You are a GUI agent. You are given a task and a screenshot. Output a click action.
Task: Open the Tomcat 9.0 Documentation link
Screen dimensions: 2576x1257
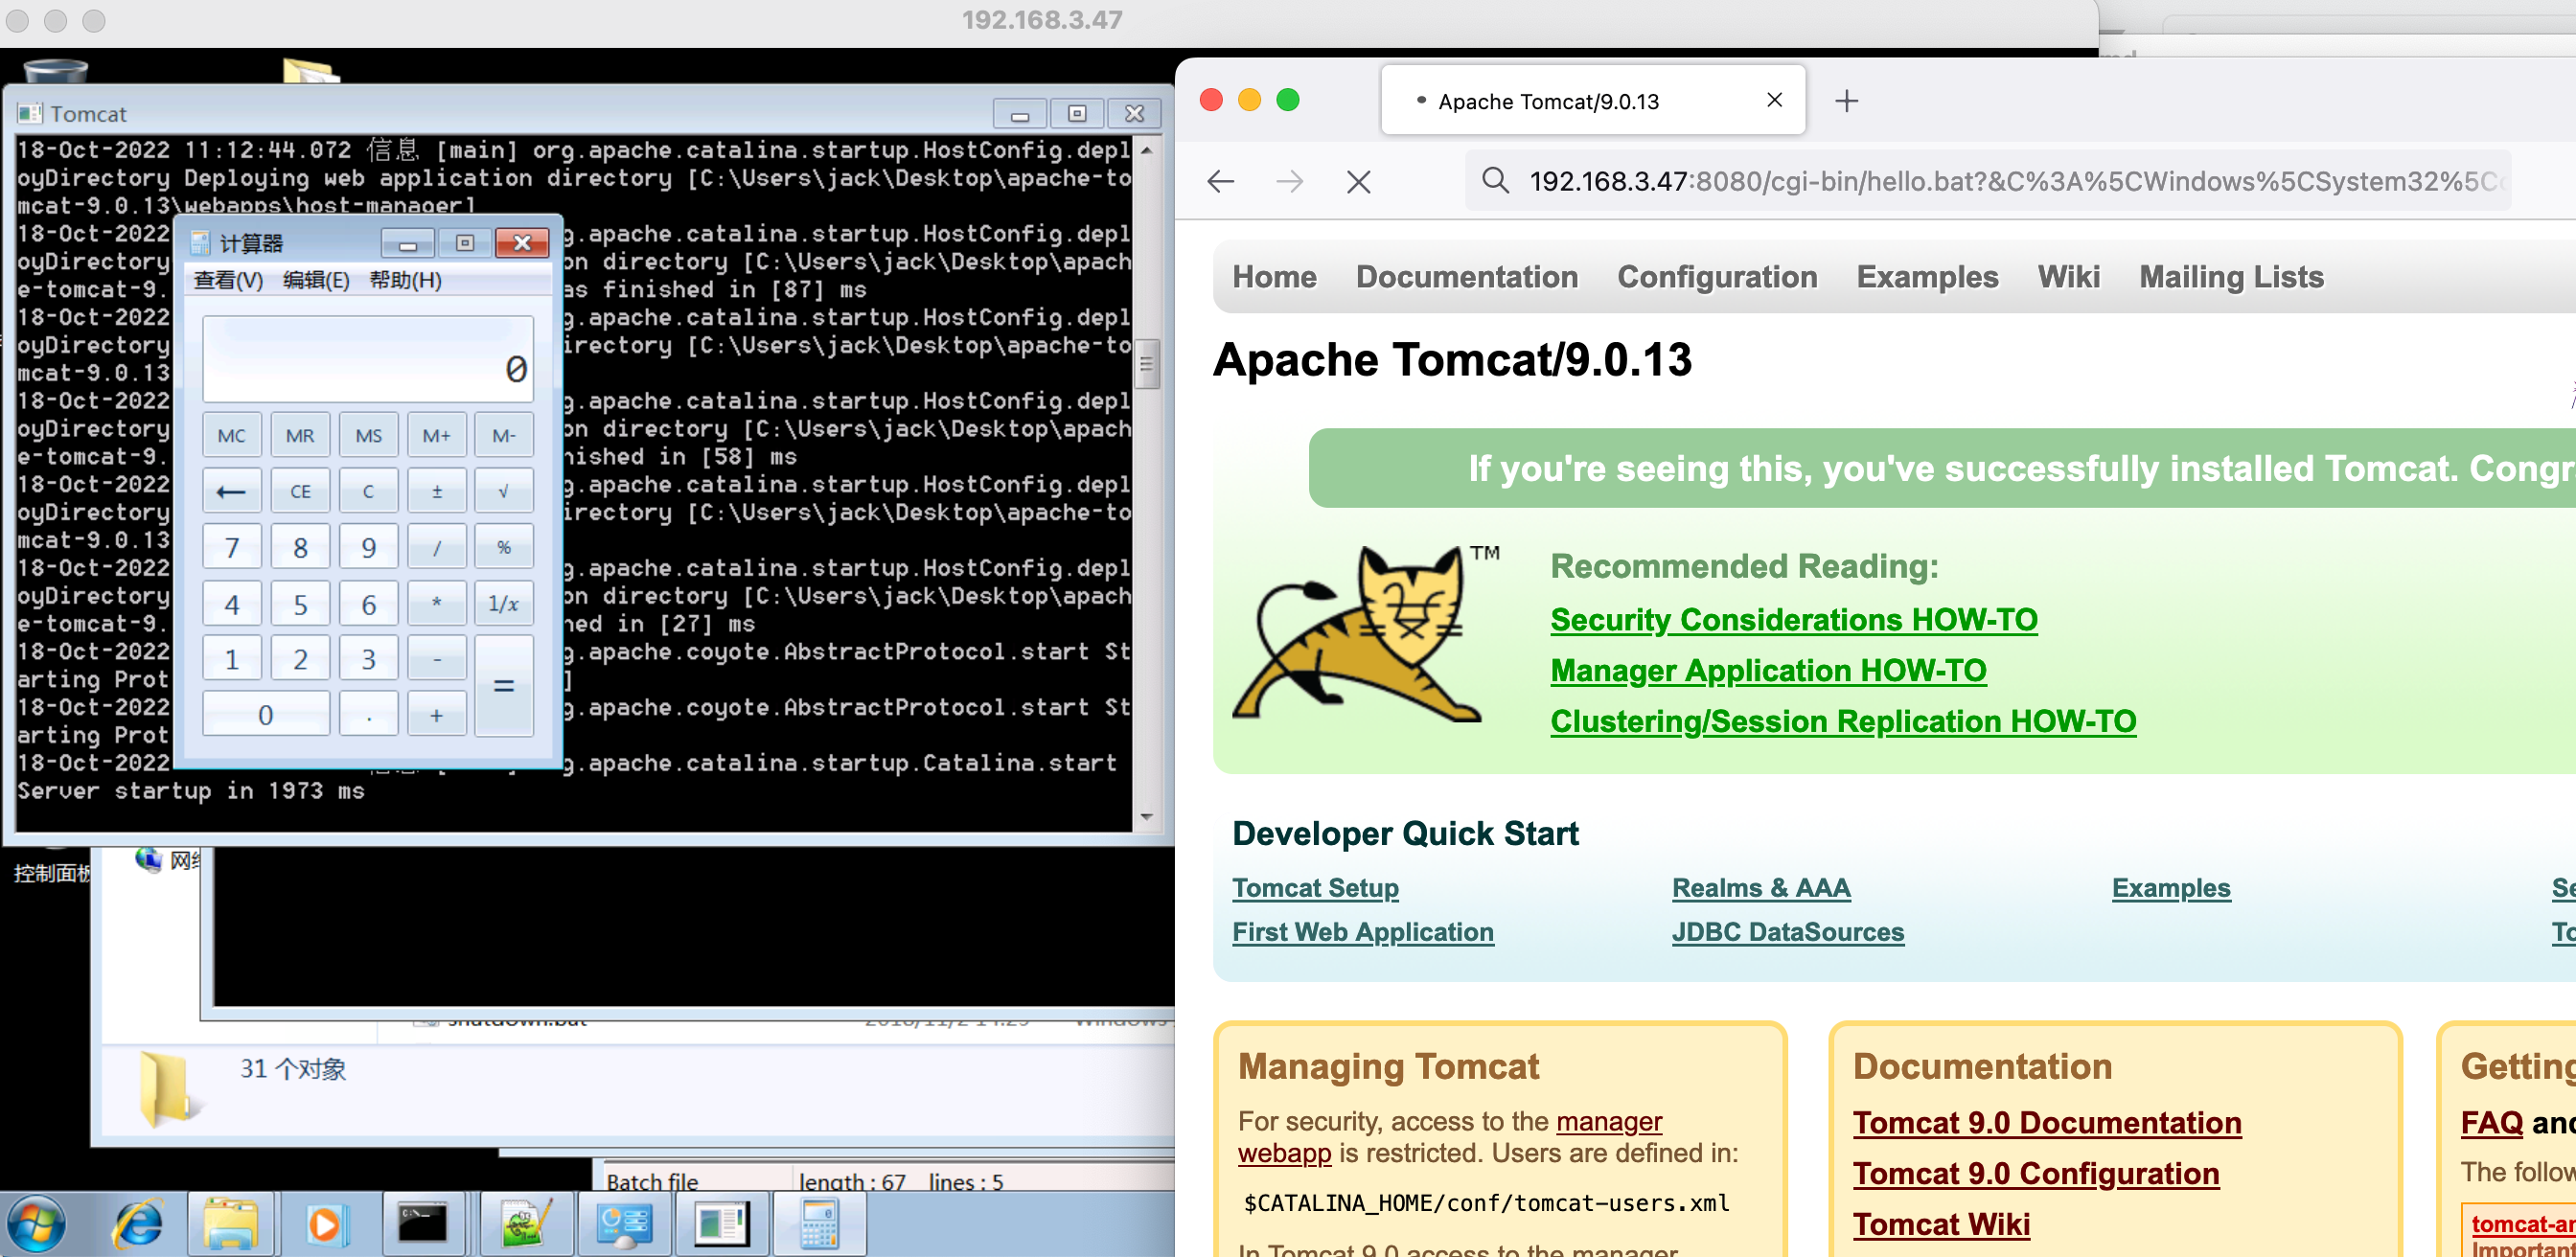point(2046,1122)
